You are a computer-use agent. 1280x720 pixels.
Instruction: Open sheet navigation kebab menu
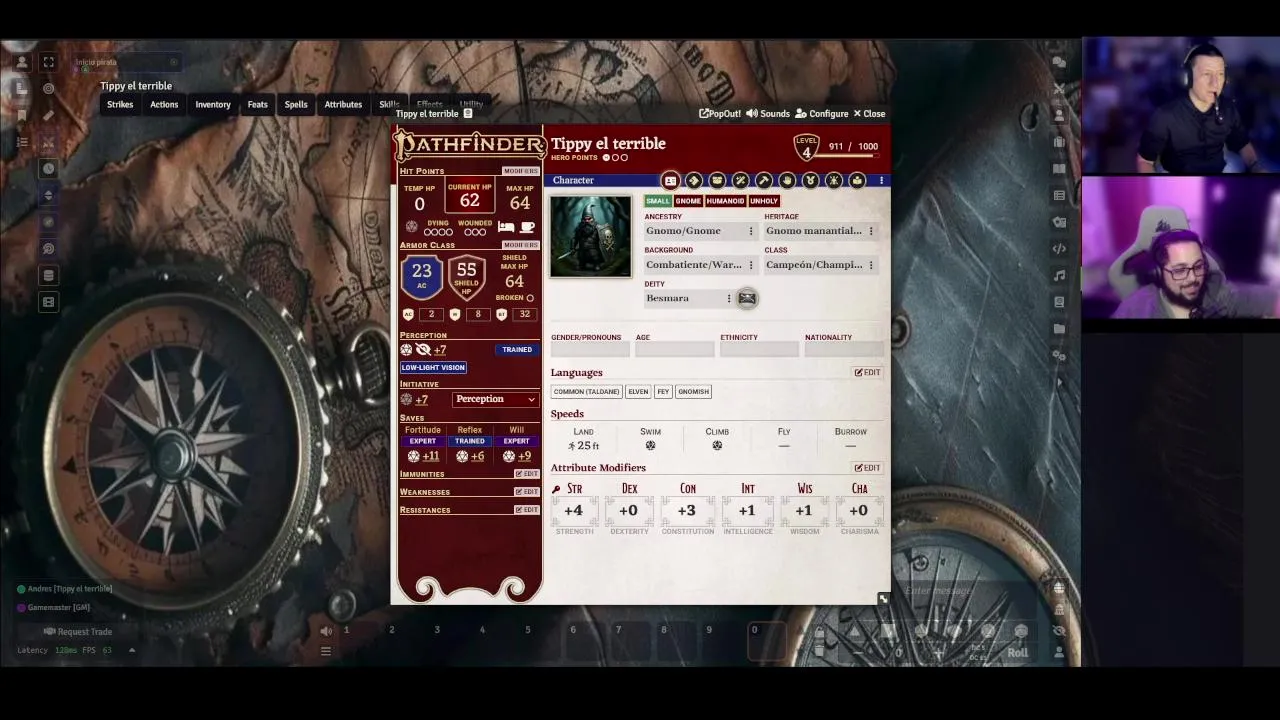[x=881, y=180]
